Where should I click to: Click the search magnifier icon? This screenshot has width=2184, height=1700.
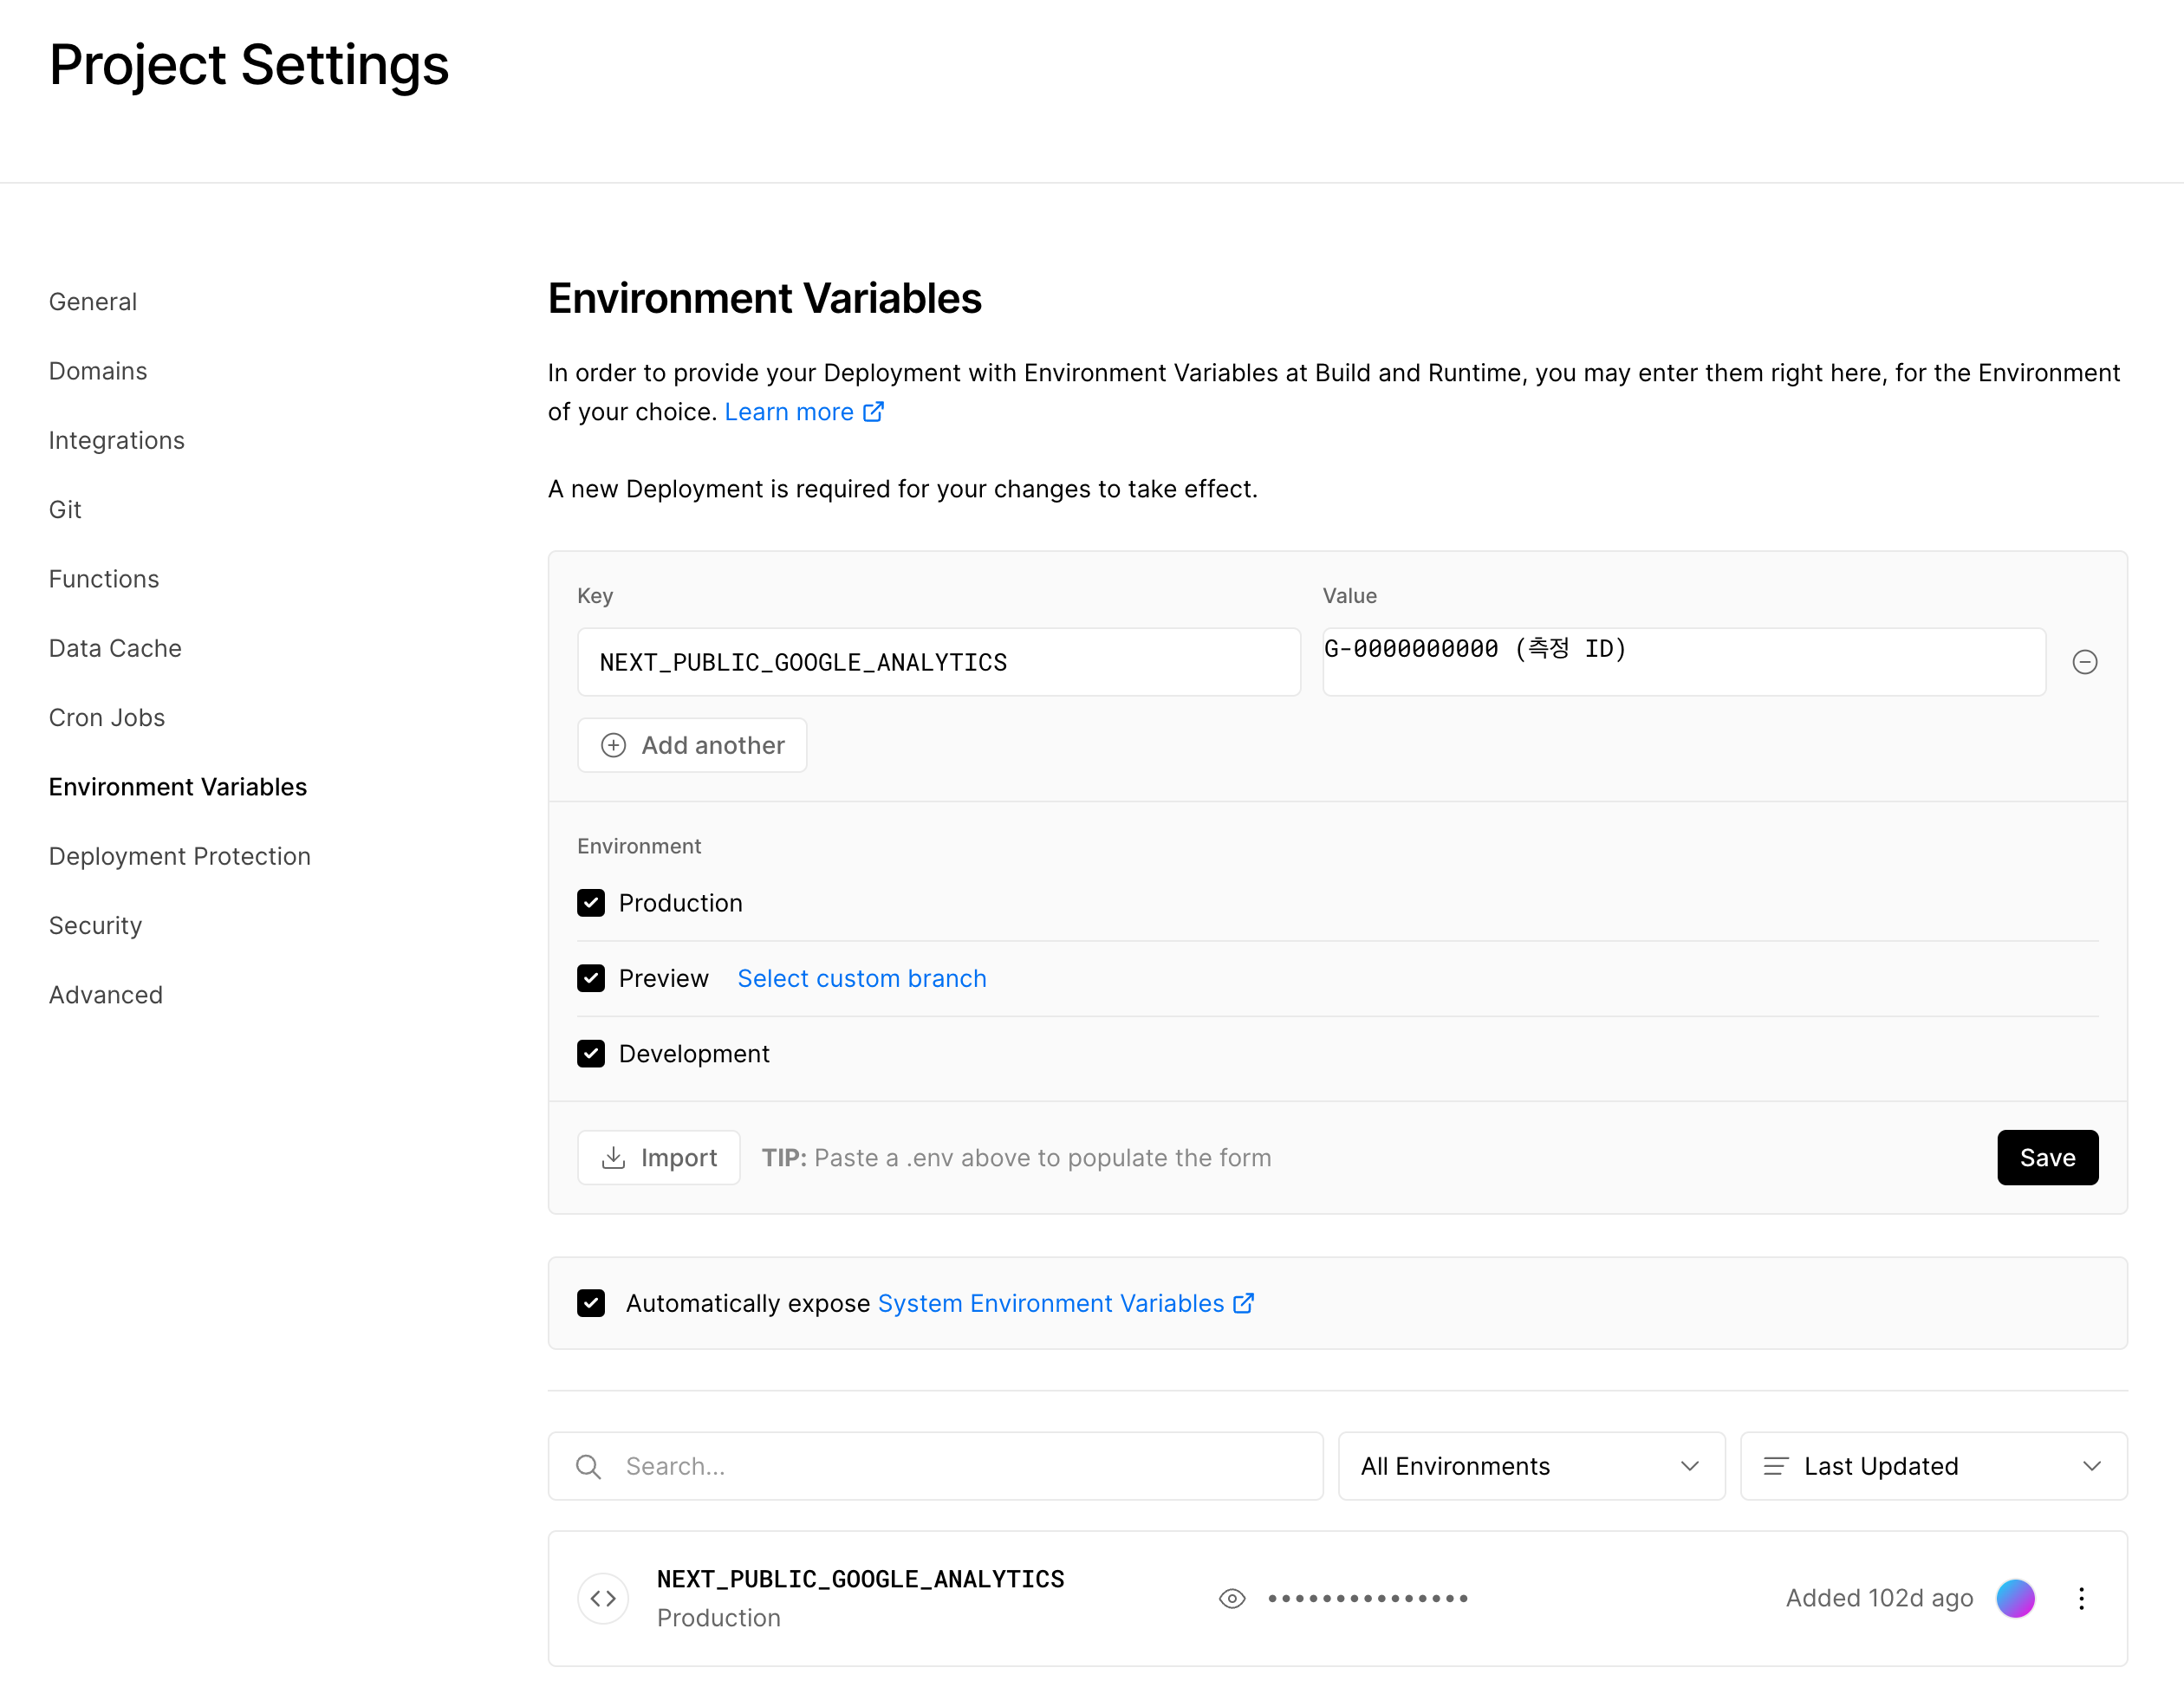coord(589,1465)
